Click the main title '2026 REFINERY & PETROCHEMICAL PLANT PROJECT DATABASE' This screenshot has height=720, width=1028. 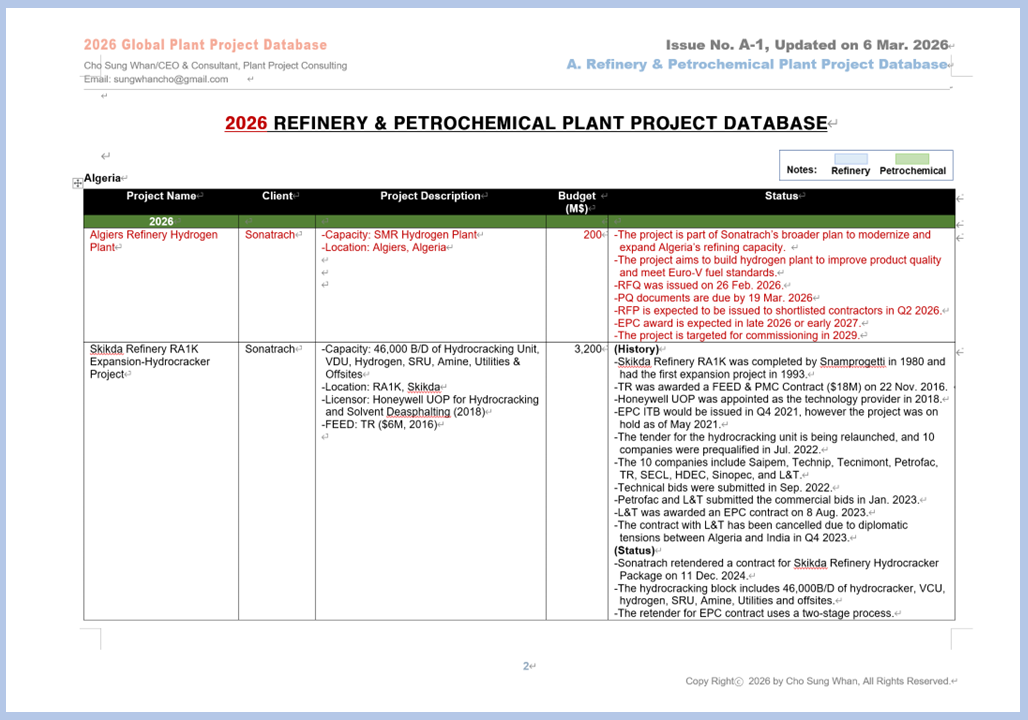(526, 123)
